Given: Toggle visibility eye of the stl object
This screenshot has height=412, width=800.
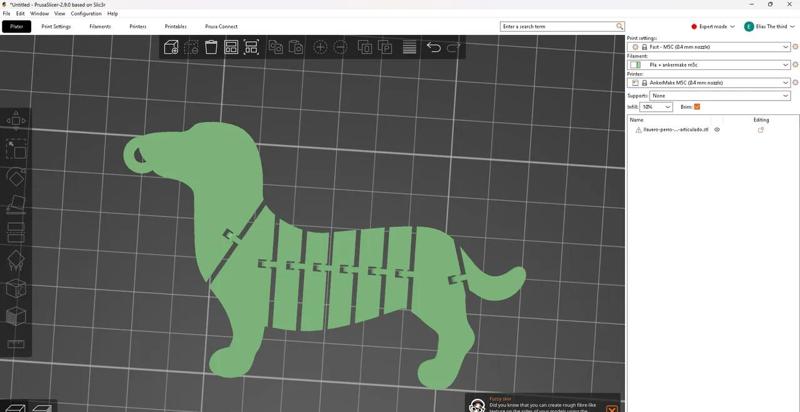Looking at the screenshot, I should (x=717, y=130).
